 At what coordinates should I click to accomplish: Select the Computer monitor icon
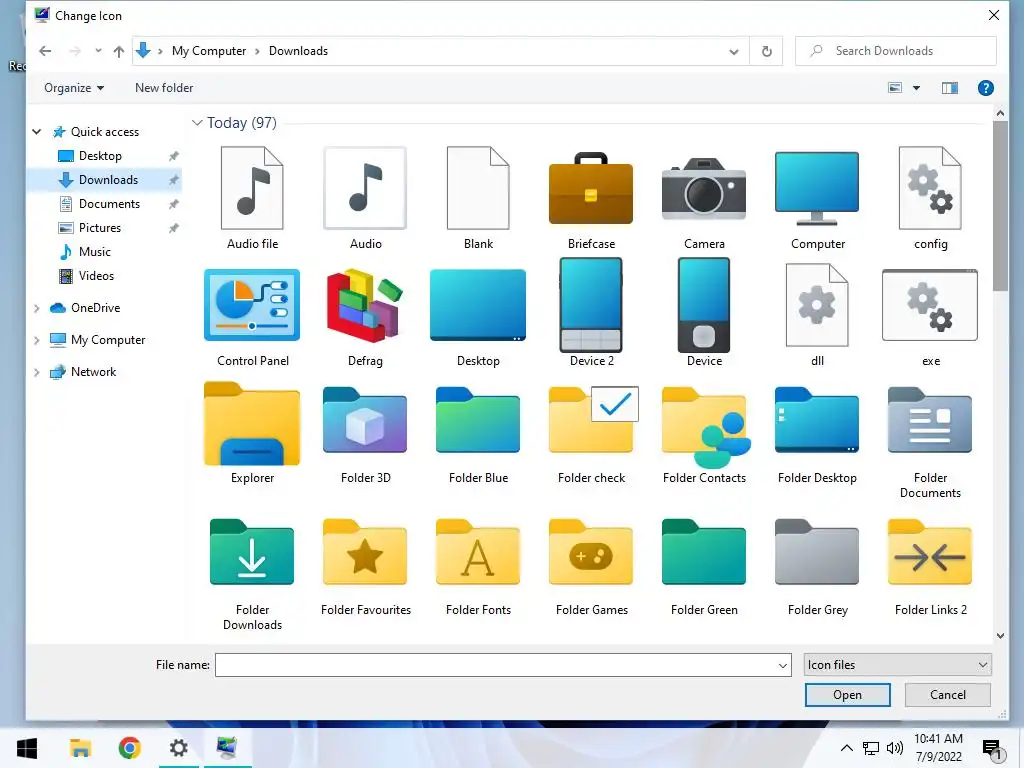click(817, 188)
